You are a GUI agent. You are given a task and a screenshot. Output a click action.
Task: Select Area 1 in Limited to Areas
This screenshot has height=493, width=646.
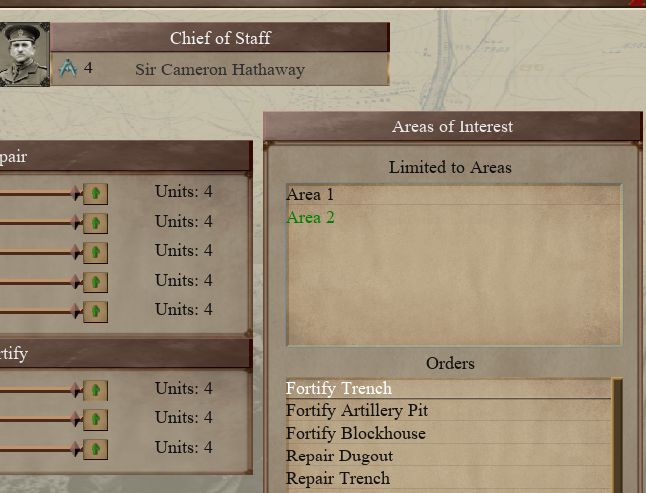(x=310, y=195)
